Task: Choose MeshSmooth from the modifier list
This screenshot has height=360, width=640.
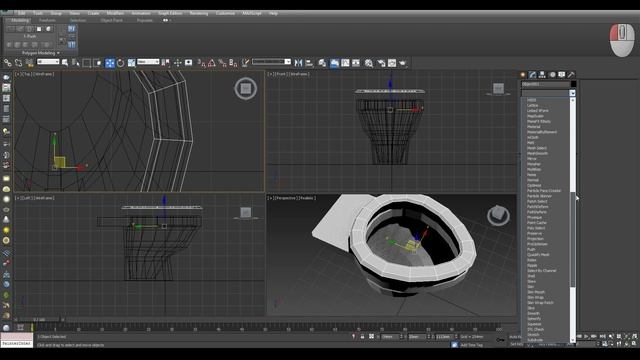Action: [538, 153]
